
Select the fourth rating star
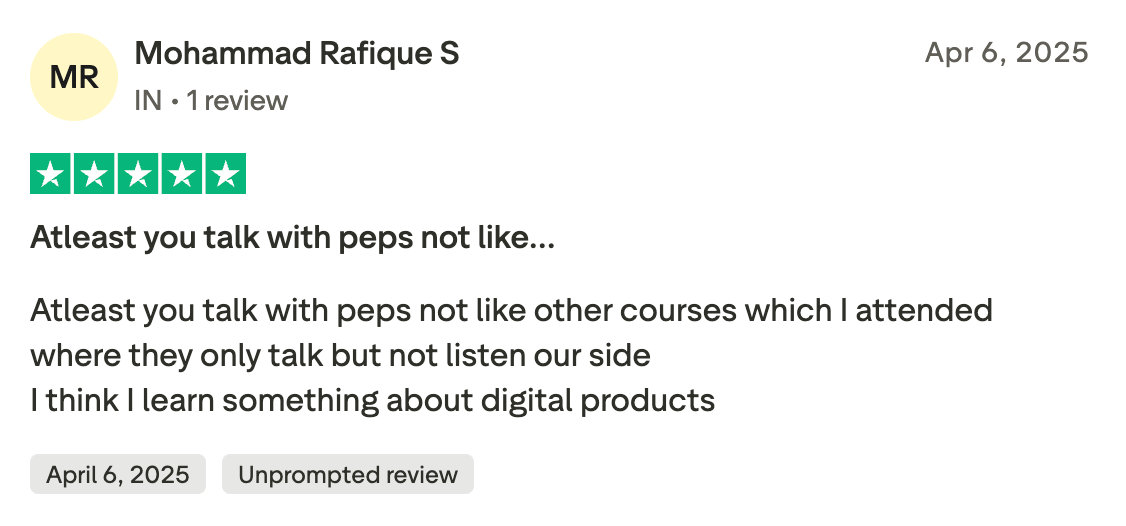pyautogui.click(x=182, y=175)
